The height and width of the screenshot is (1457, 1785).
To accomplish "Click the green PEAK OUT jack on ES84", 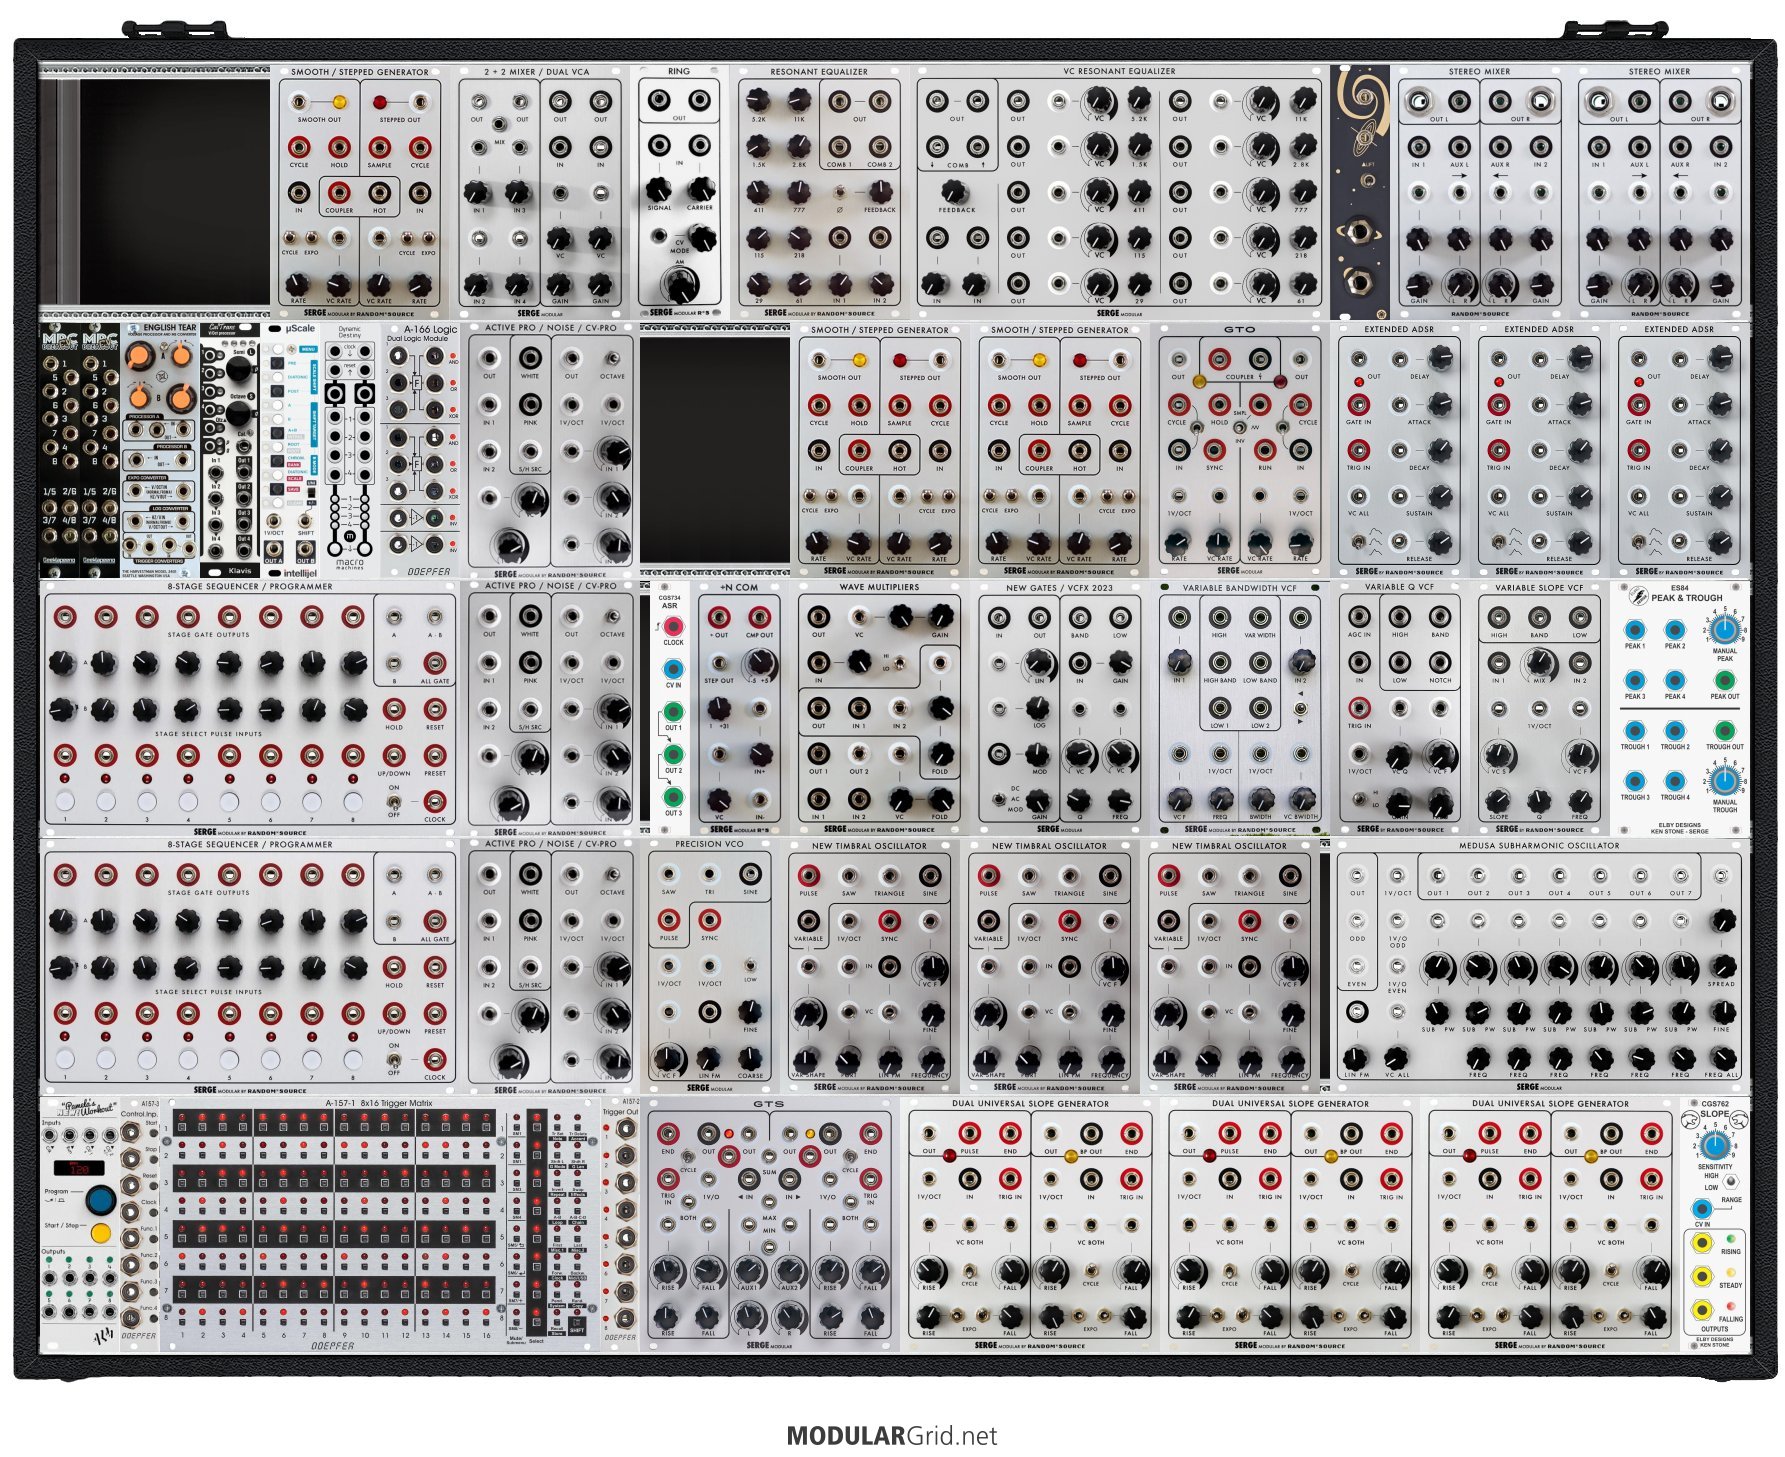I will (1723, 681).
